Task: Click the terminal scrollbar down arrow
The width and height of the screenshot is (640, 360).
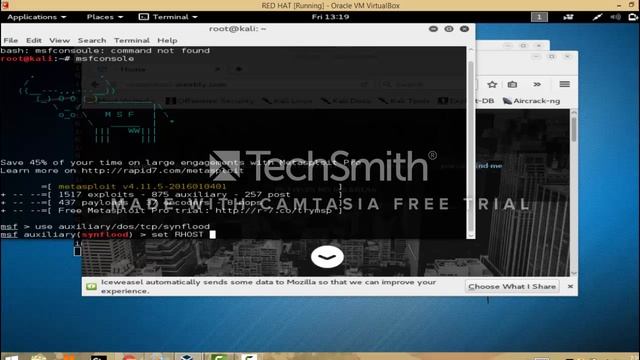Action: point(471,236)
